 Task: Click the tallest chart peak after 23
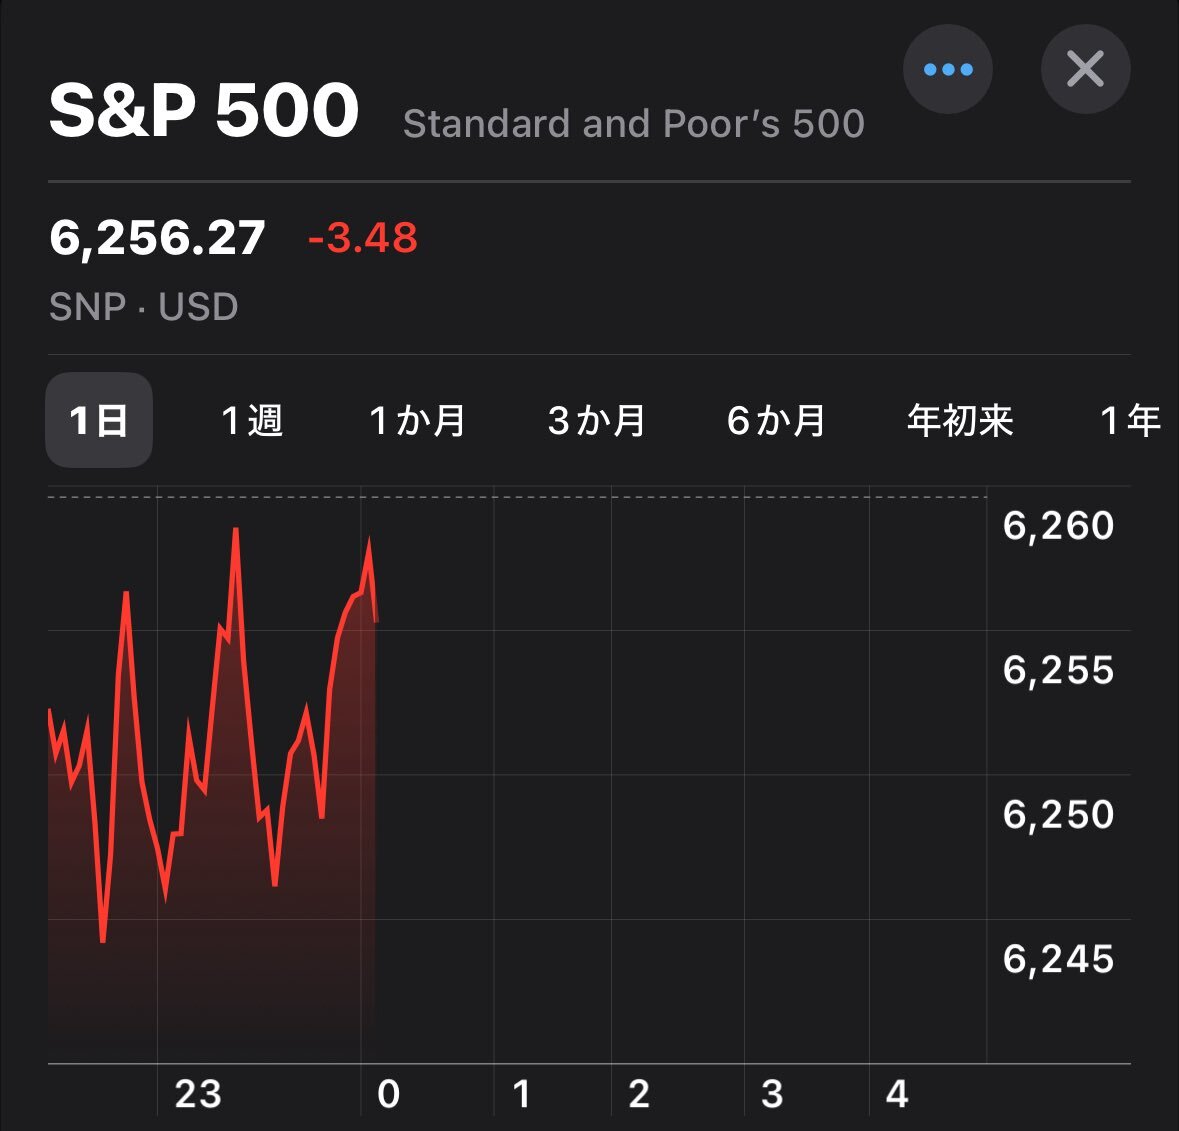[x=236, y=529]
